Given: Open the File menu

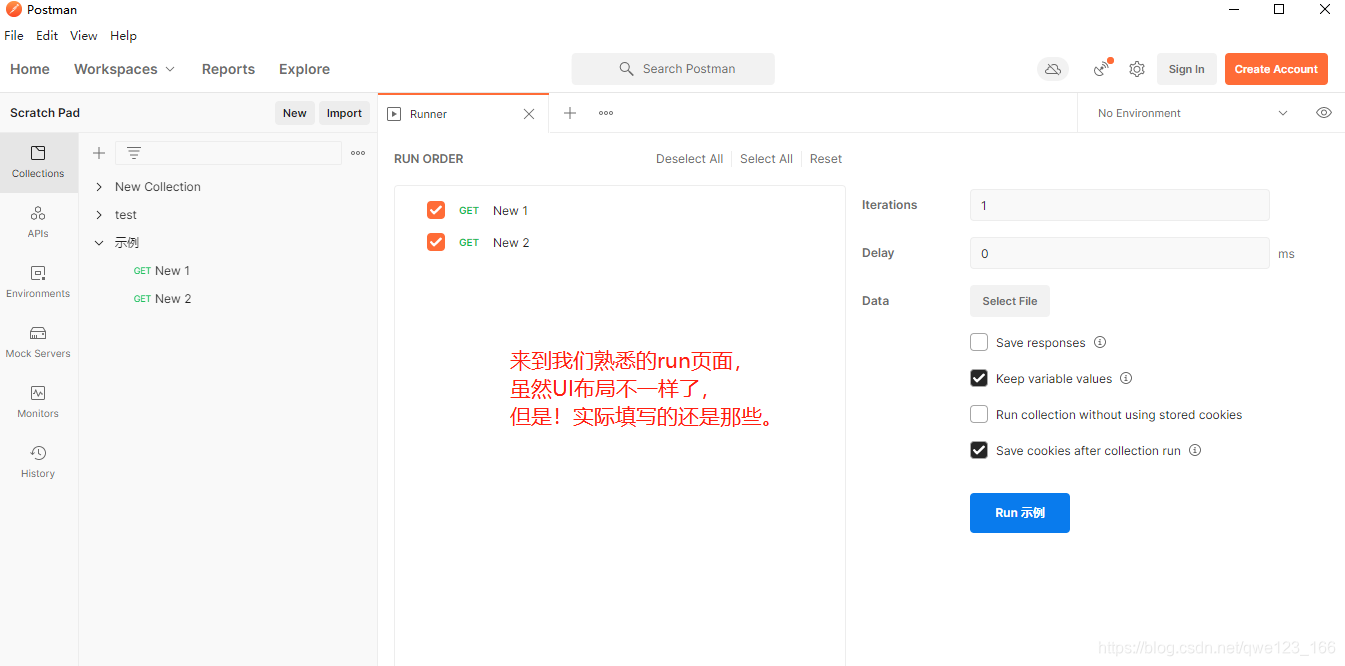Looking at the screenshot, I should point(14,35).
